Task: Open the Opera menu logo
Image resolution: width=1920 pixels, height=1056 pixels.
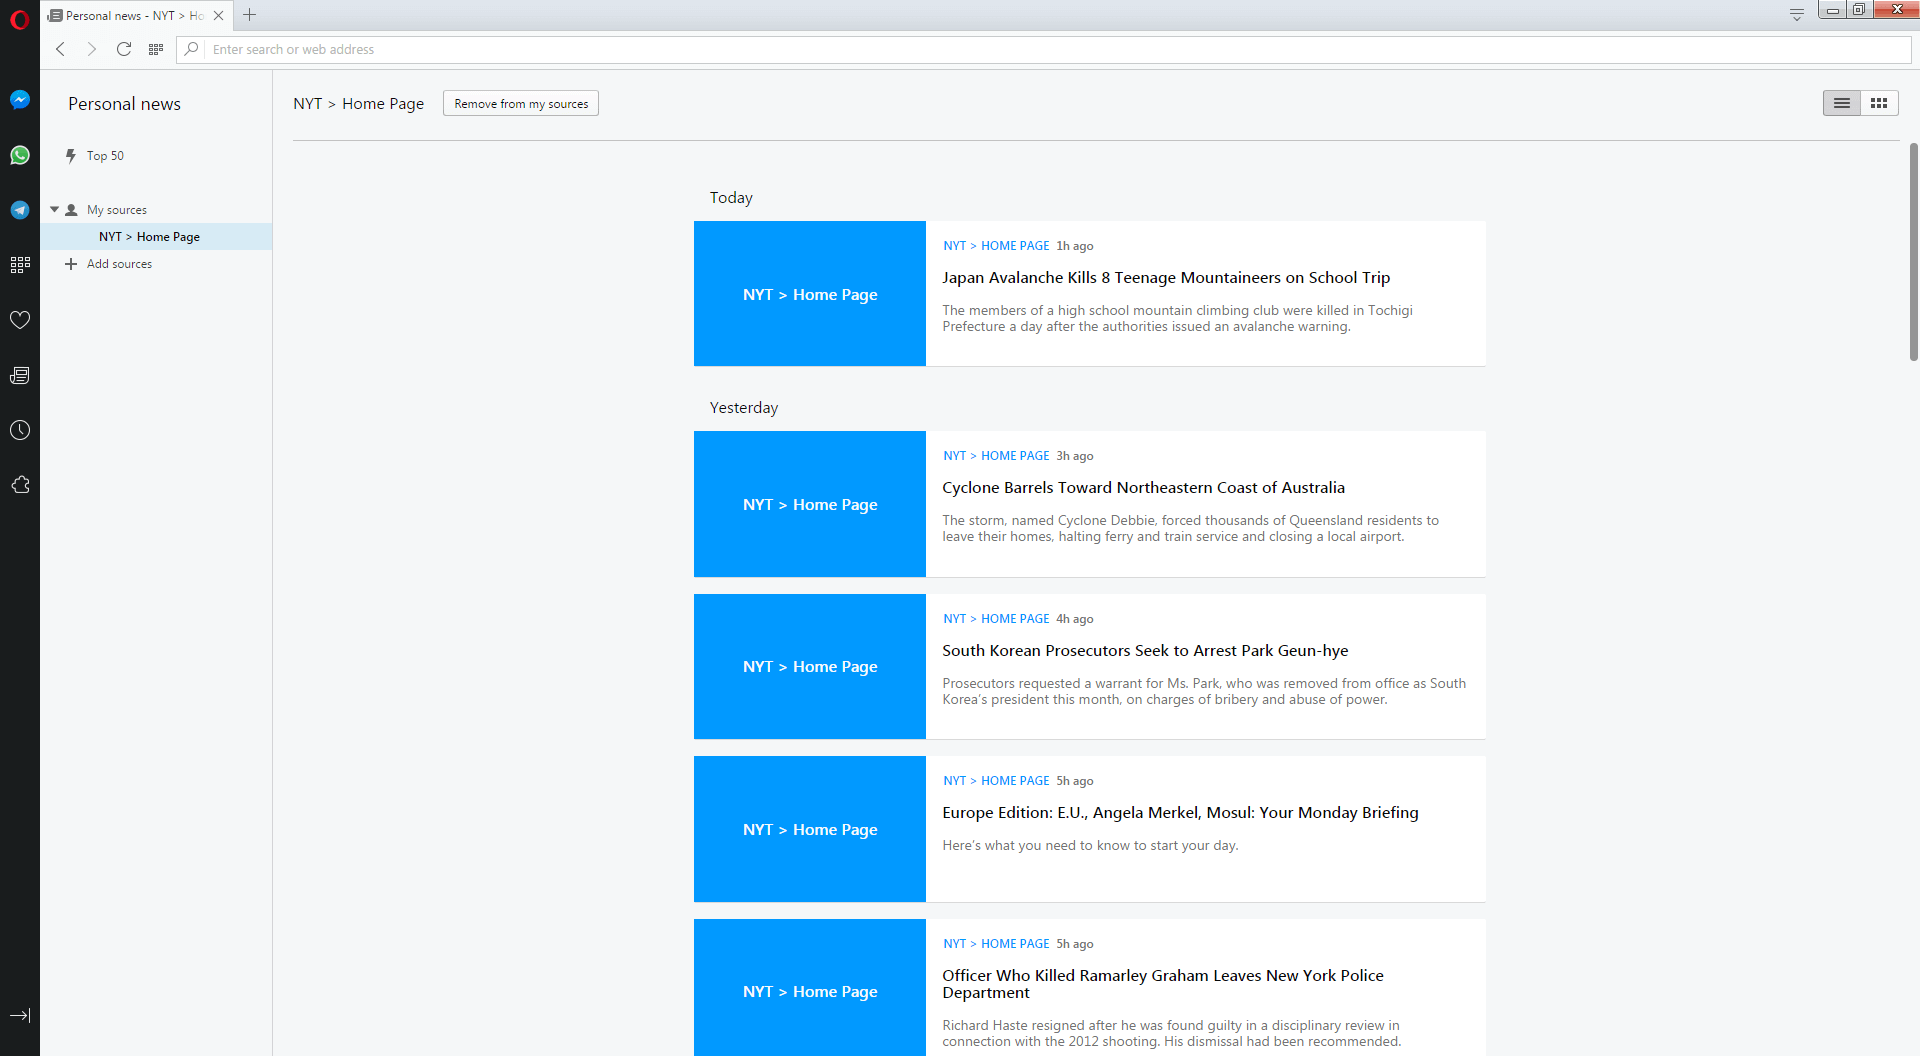Action: coord(19,19)
